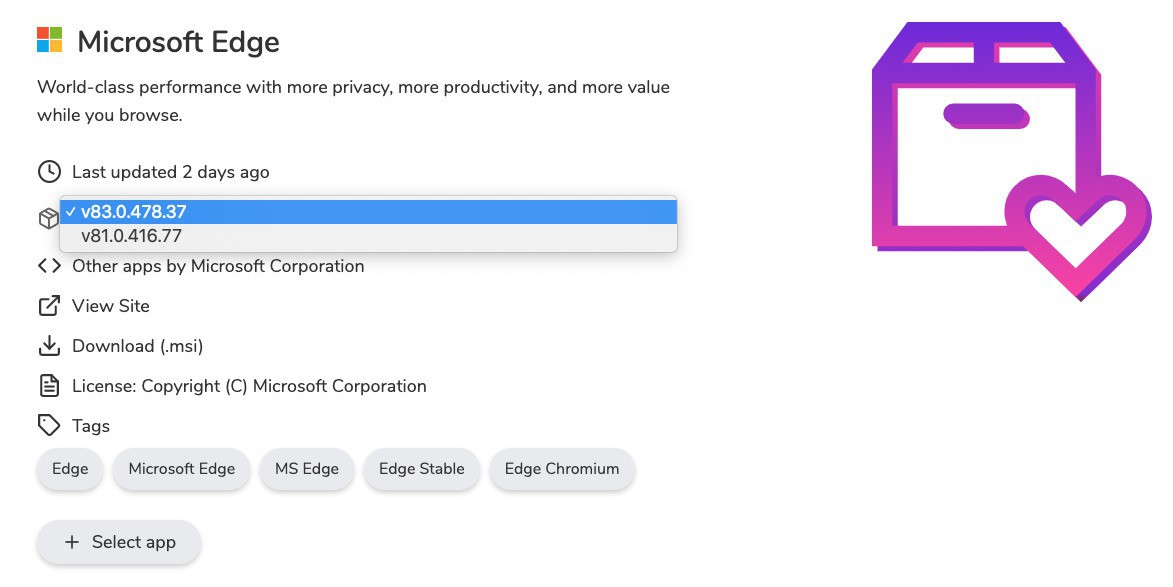Click the code brackets icon for other apps
1173x587 pixels.
pyautogui.click(x=49, y=266)
